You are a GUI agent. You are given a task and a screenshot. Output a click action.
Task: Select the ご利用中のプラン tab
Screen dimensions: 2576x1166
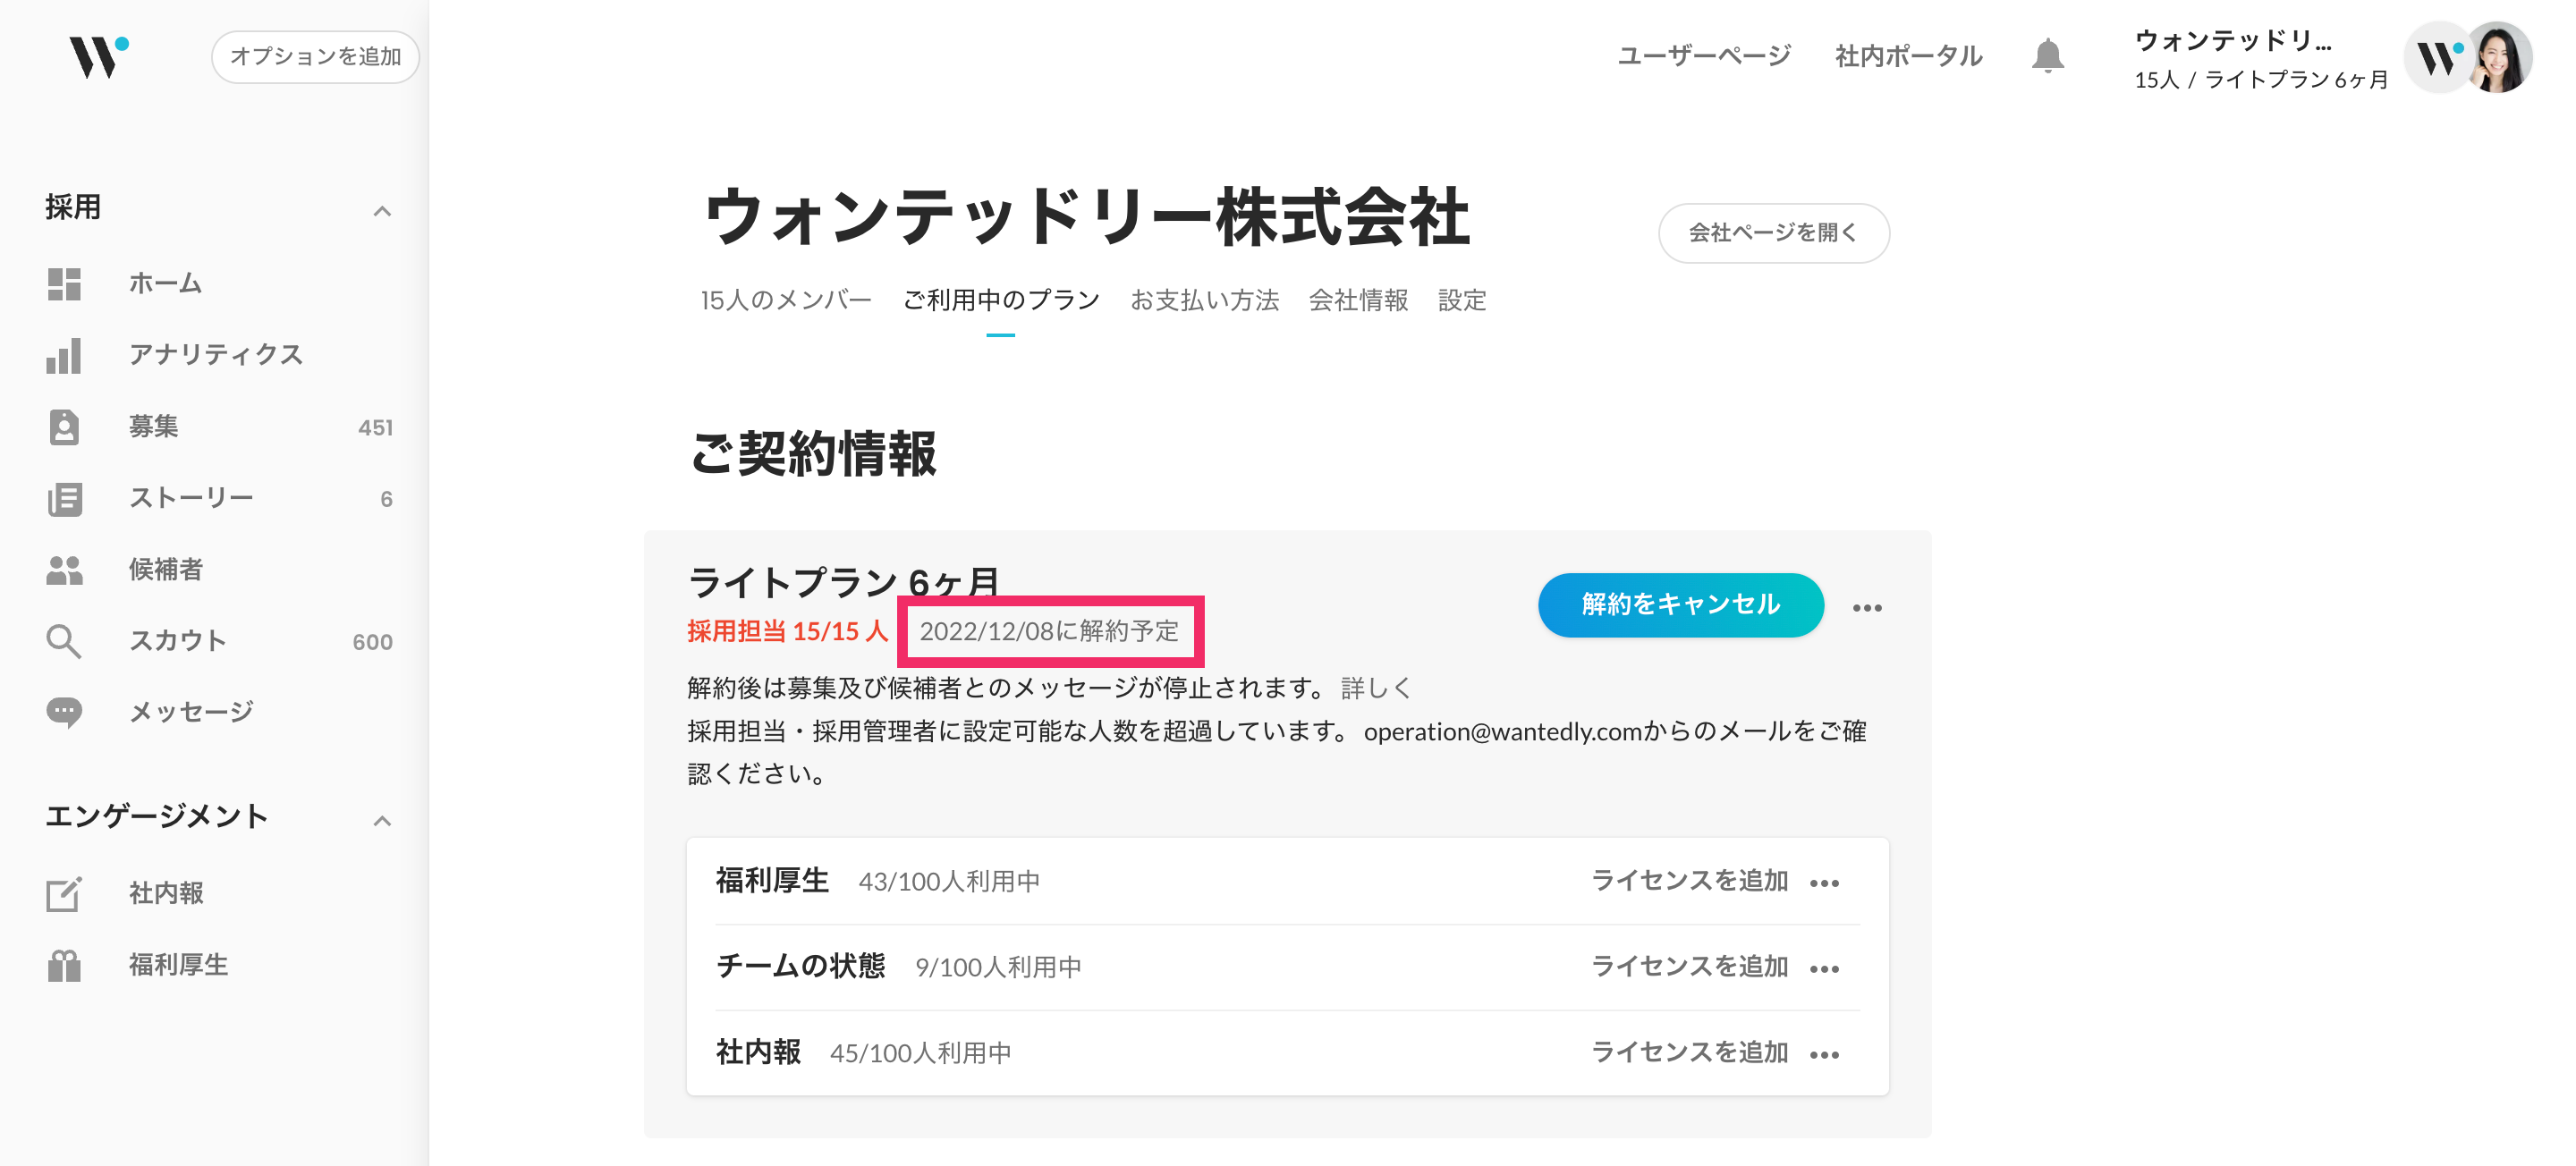pos(1001,301)
